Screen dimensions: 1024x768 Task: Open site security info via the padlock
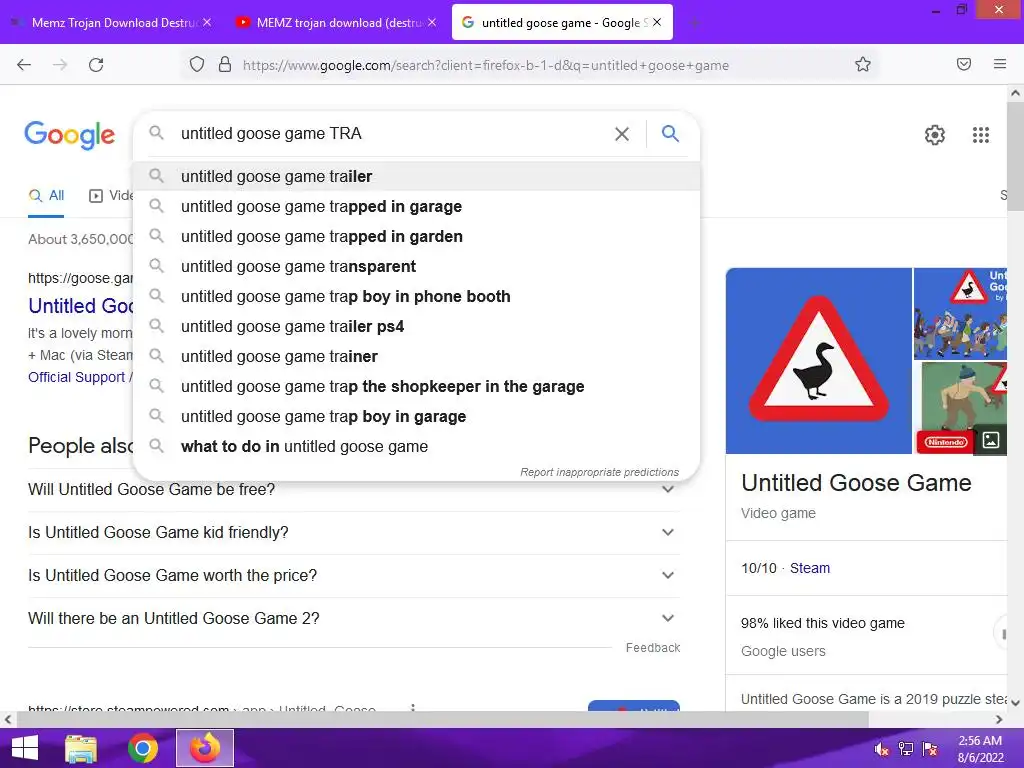click(x=225, y=65)
